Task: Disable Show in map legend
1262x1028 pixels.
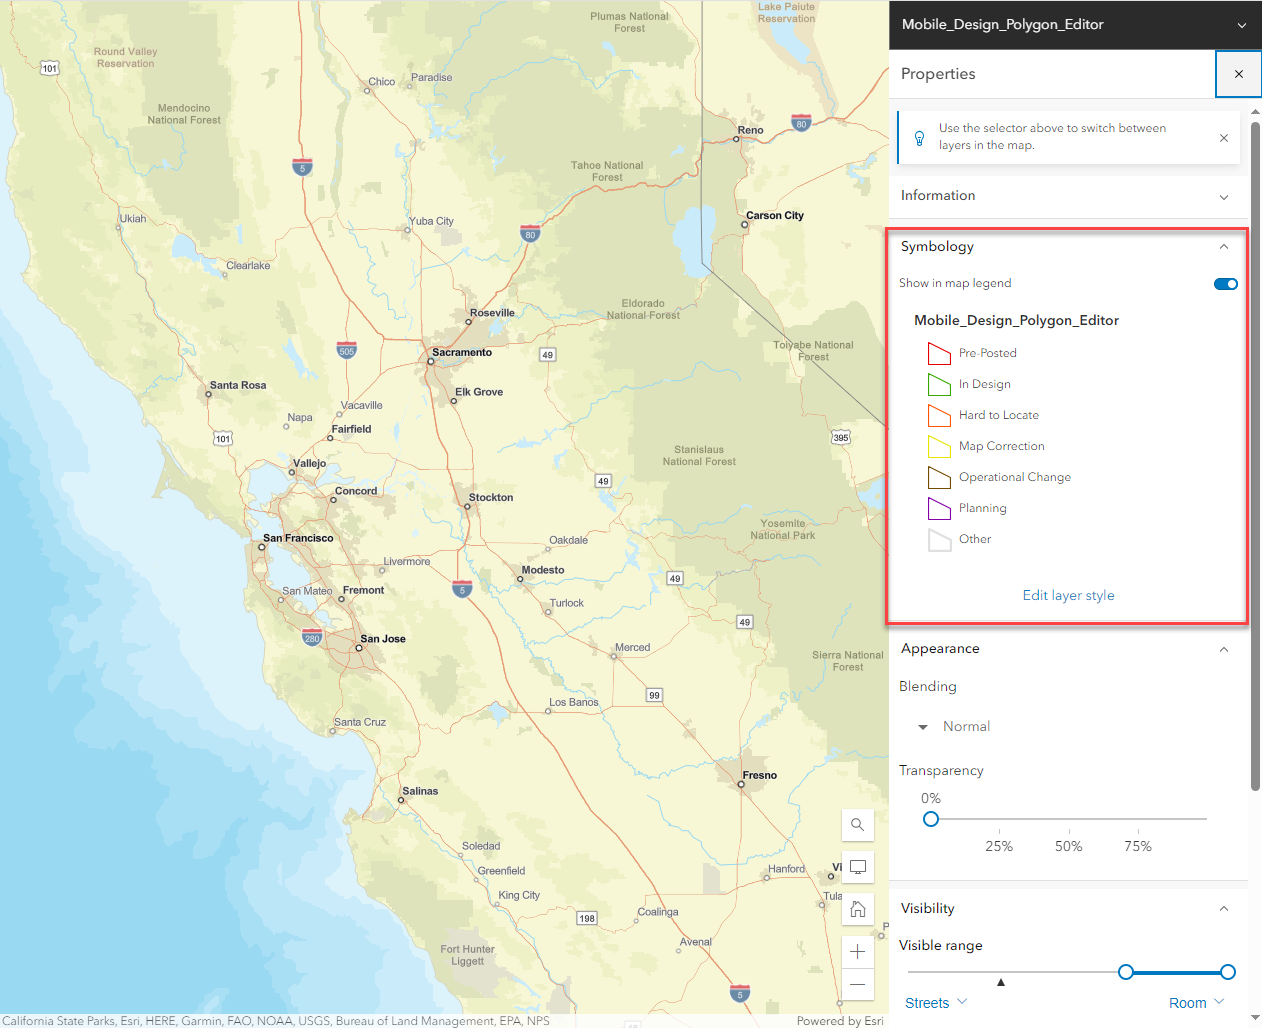Action: 1225,283
